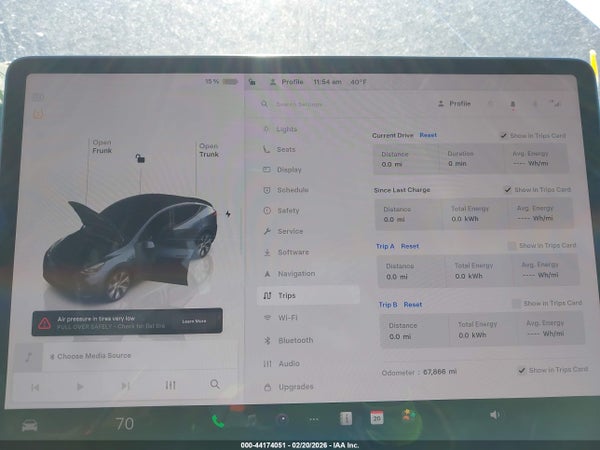
Task: Open the all apps three-dots icon
Action: pyautogui.click(x=314, y=420)
